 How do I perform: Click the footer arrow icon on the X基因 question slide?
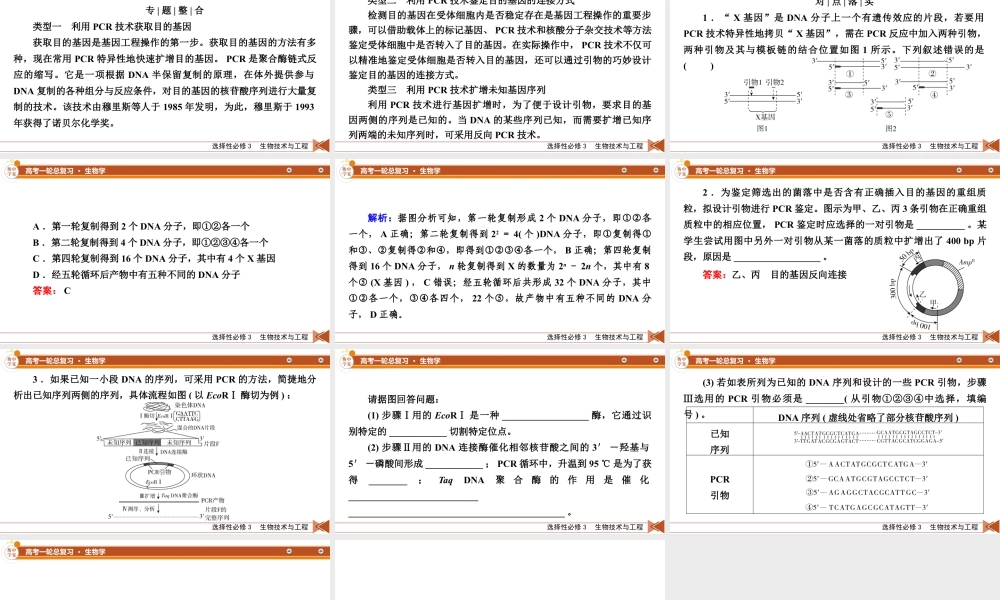[x=991, y=146]
